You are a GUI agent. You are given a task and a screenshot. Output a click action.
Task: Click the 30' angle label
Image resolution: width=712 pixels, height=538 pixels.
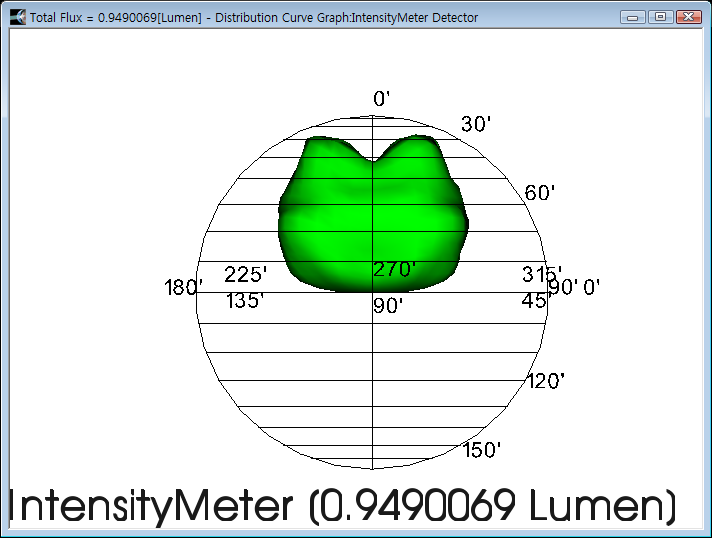pyautogui.click(x=476, y=125)
